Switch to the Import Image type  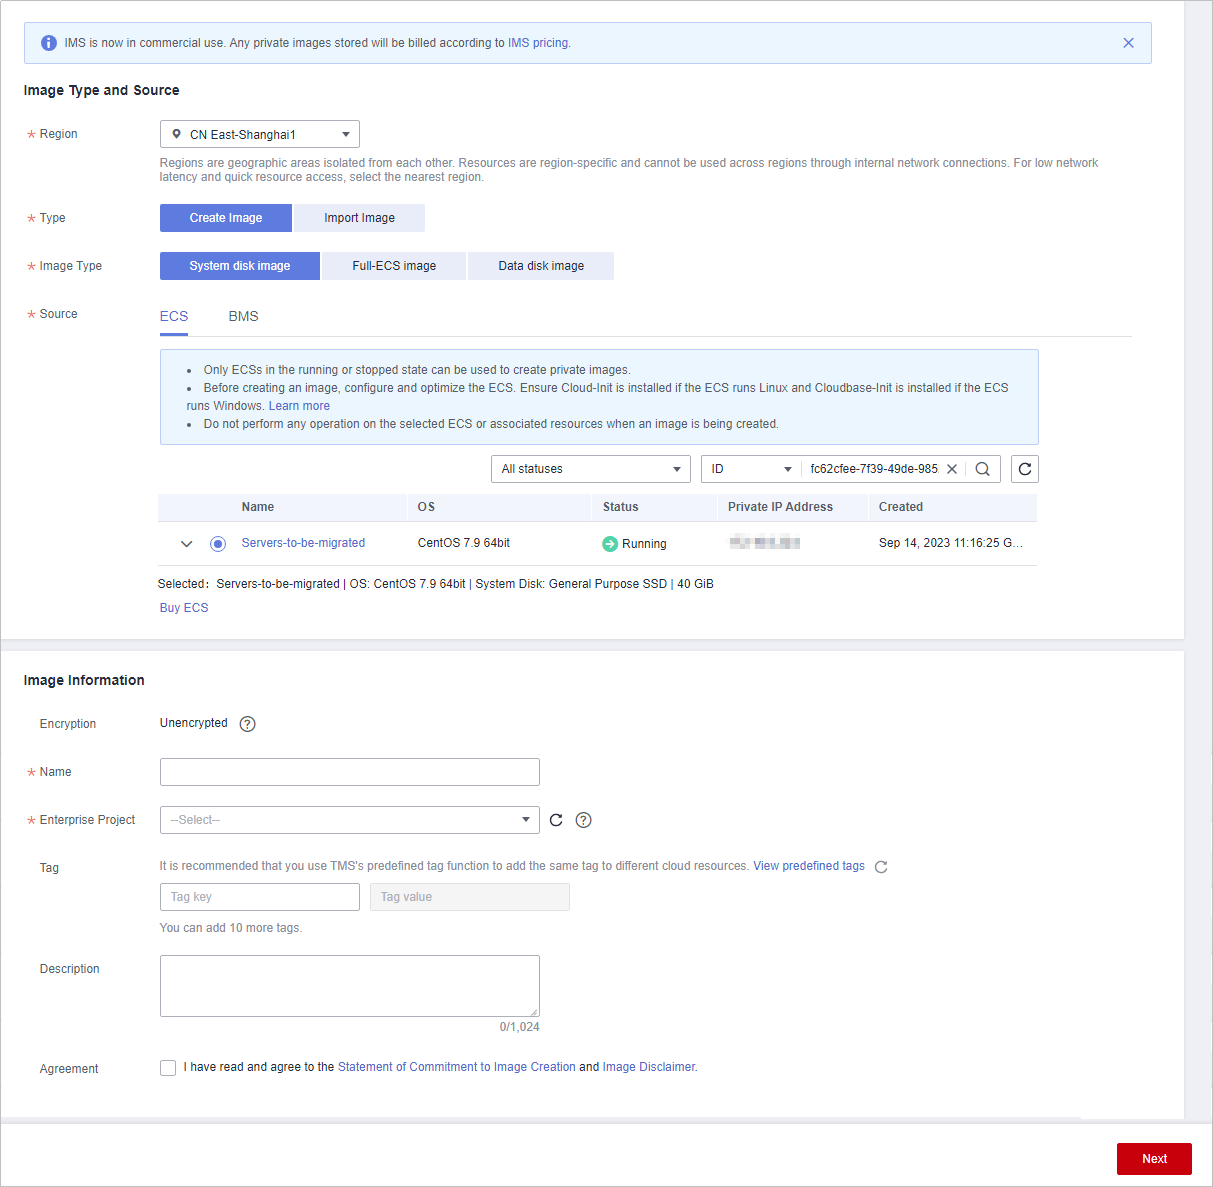coord(359,218)
